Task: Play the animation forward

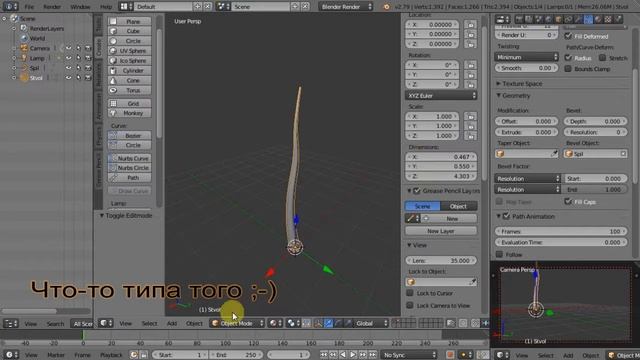Action: (353, 355)
